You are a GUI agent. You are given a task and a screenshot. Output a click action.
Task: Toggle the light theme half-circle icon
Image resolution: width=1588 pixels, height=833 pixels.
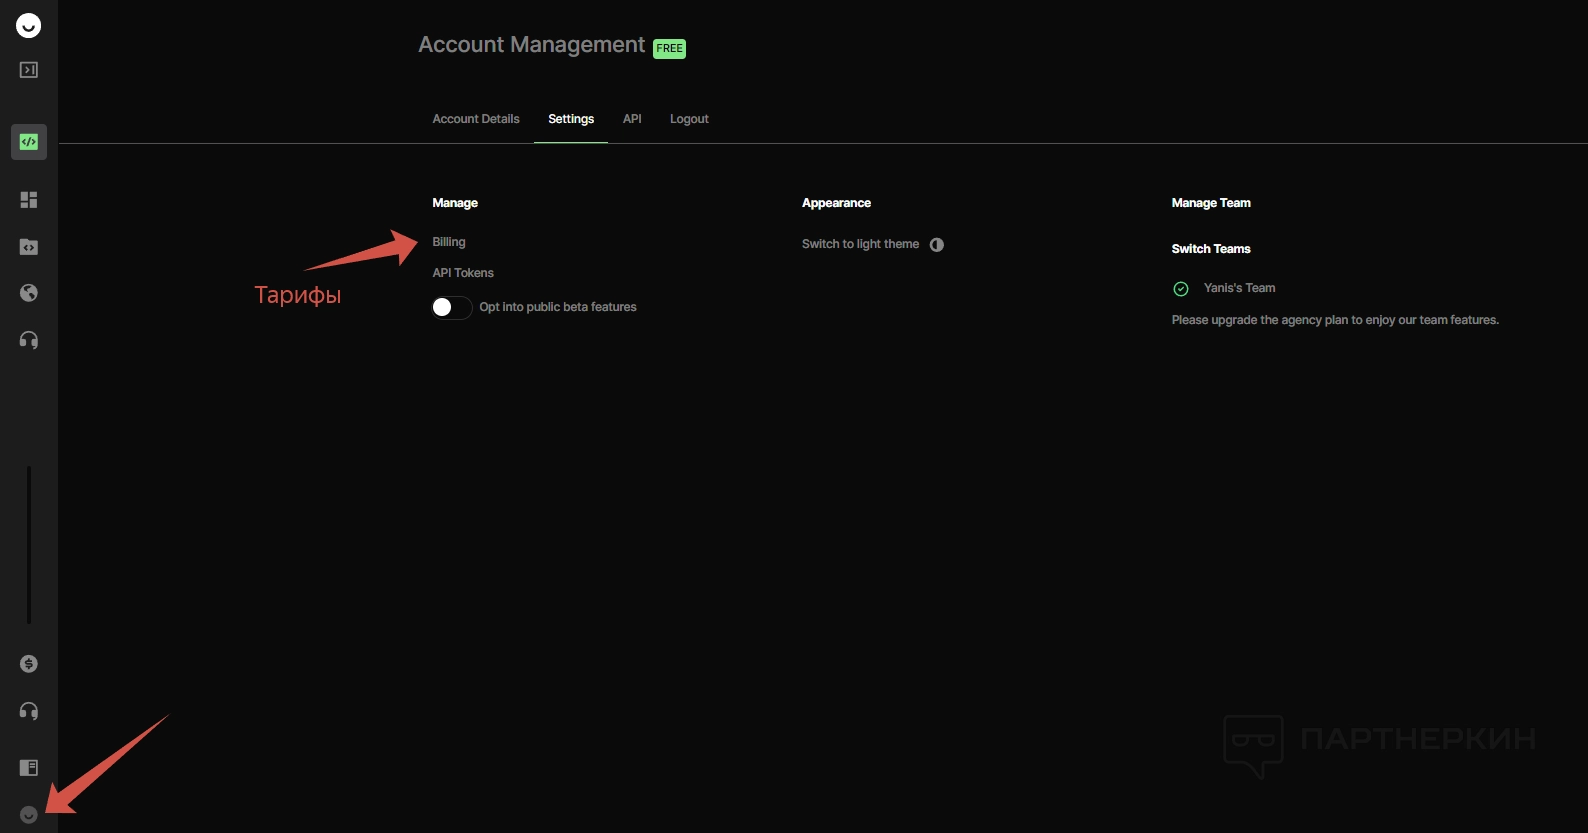tap(936, 245)
